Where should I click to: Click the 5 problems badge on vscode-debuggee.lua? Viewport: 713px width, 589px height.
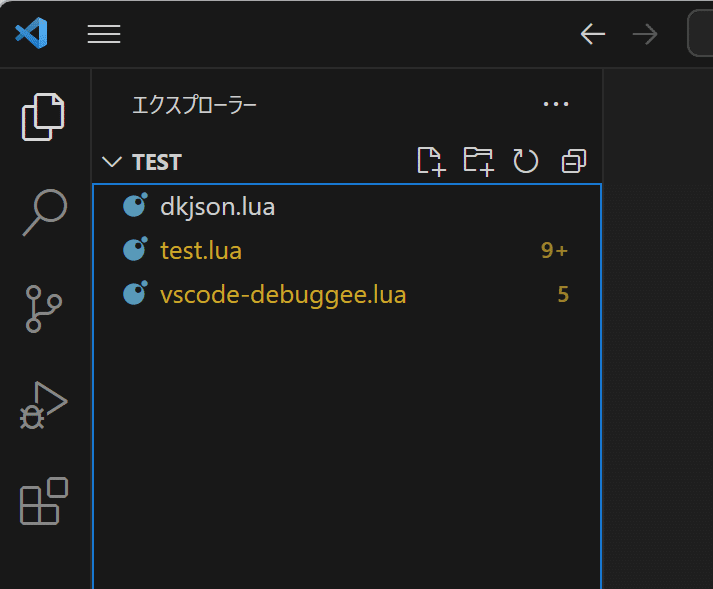(x=563, y=294)
